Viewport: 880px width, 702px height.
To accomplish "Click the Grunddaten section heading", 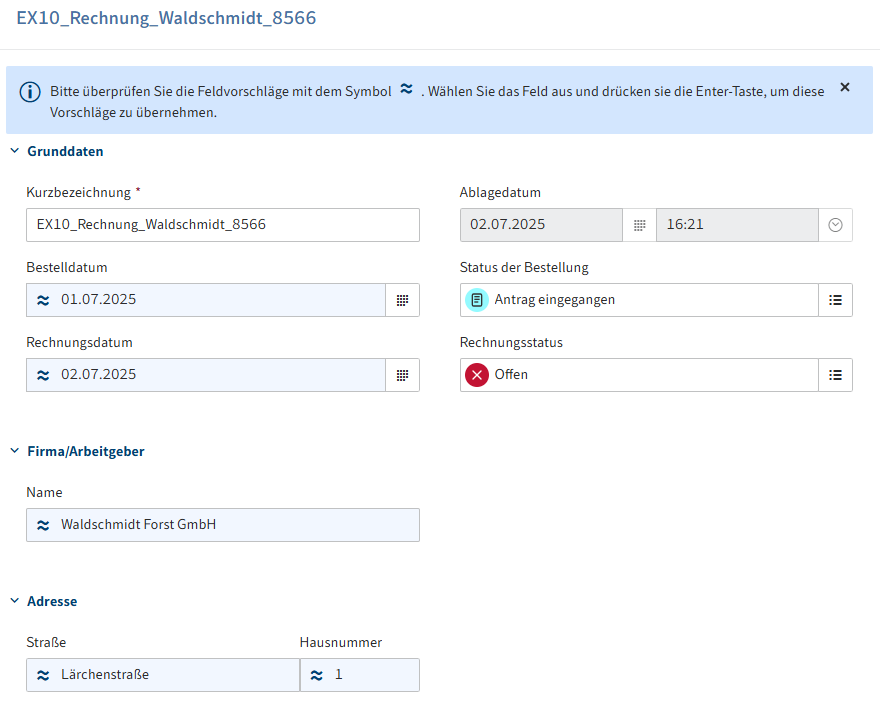I will pyautogui.click(x=65, y=152).
